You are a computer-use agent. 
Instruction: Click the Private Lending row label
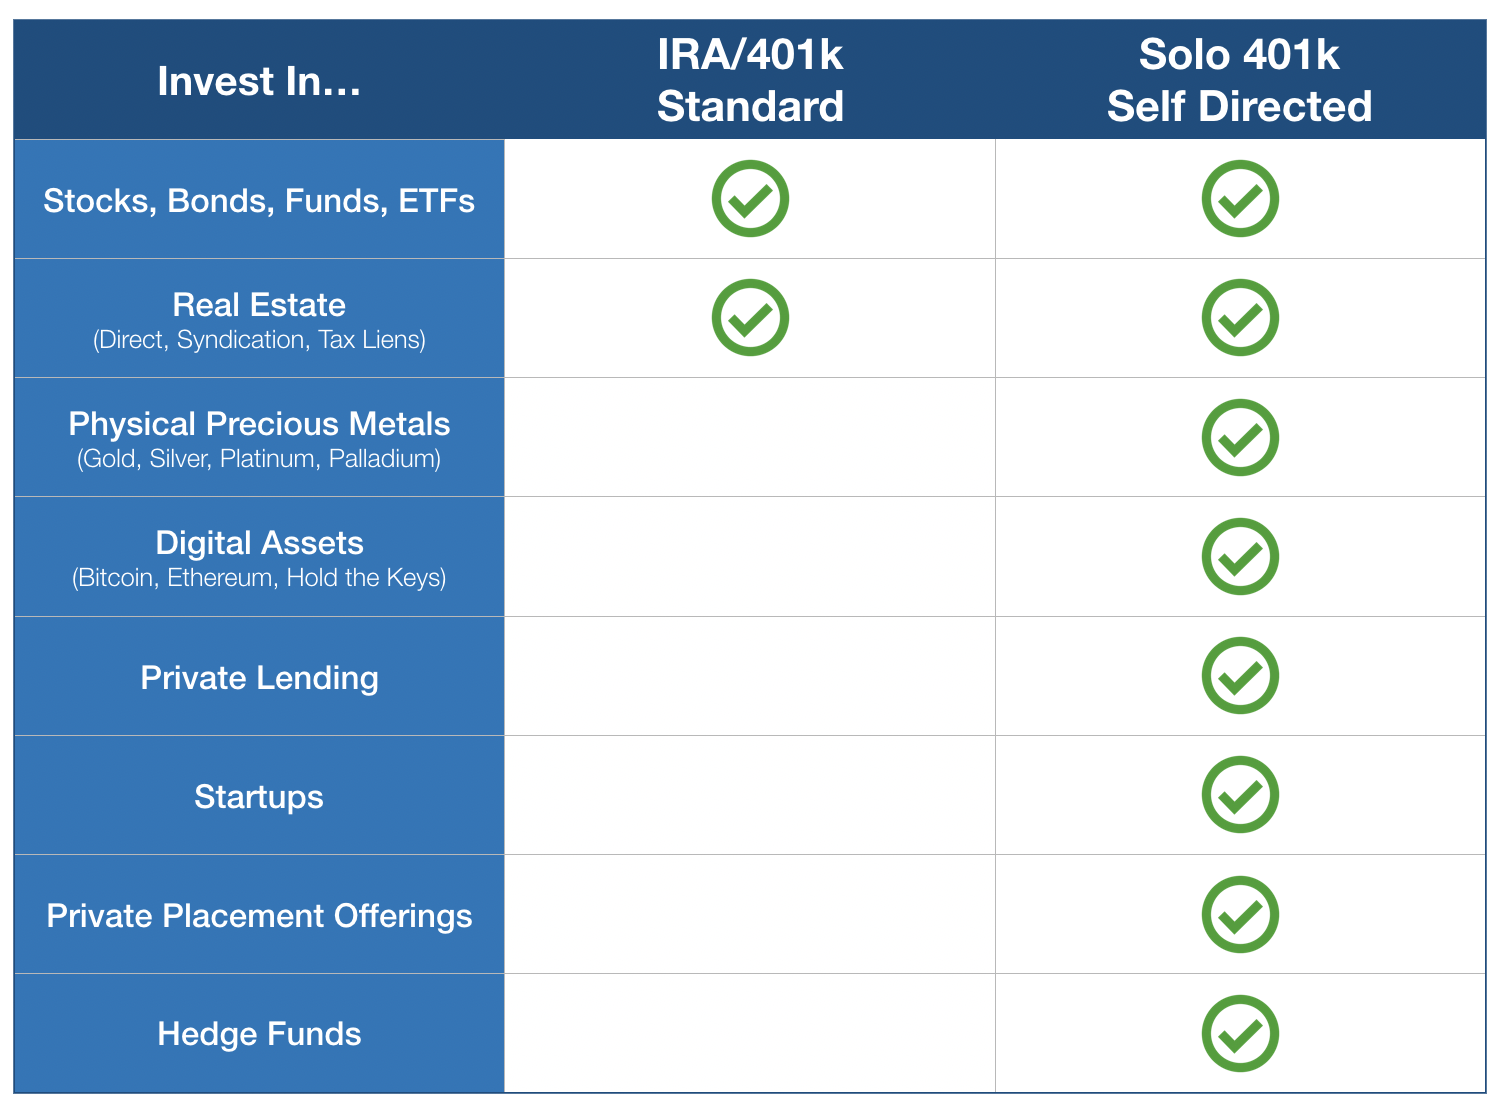[259, 678]
